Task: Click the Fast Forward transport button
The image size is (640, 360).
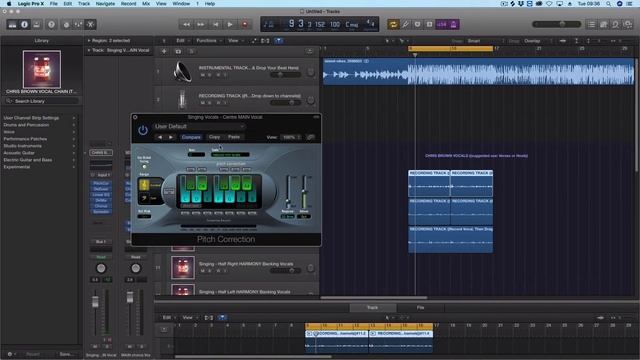Action: point(201,24)
